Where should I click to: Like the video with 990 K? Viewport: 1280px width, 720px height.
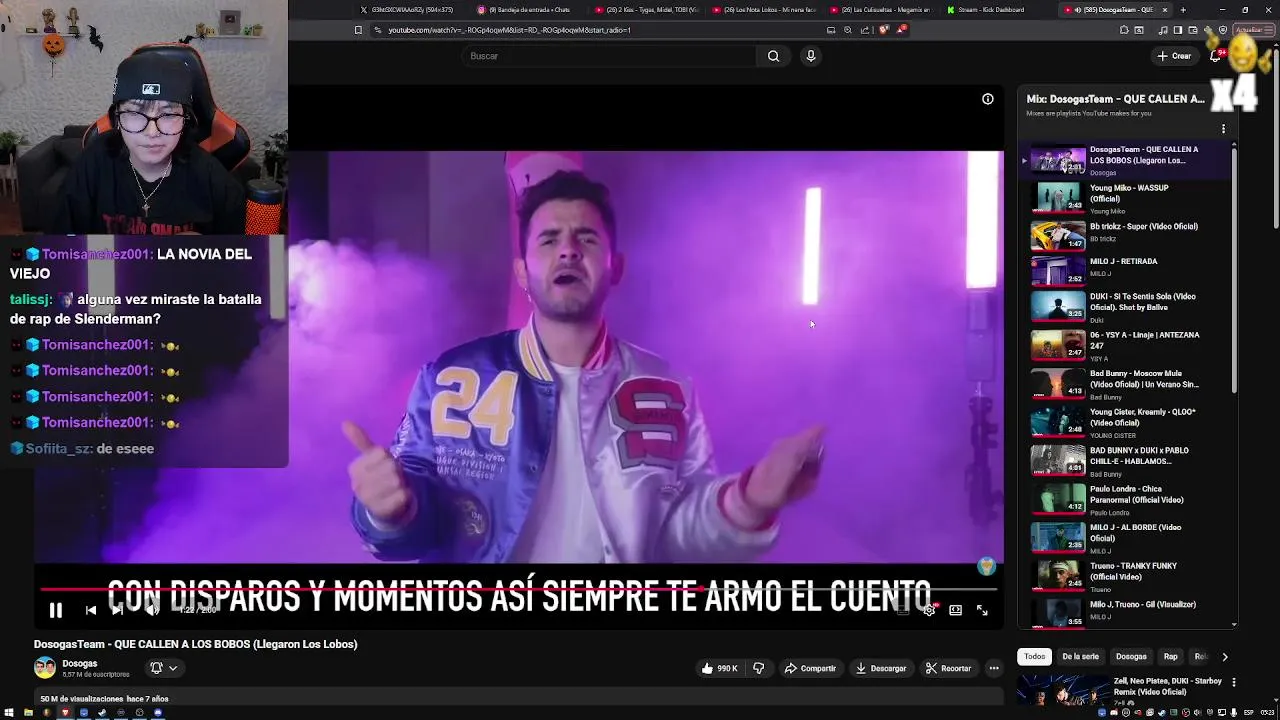720,668
